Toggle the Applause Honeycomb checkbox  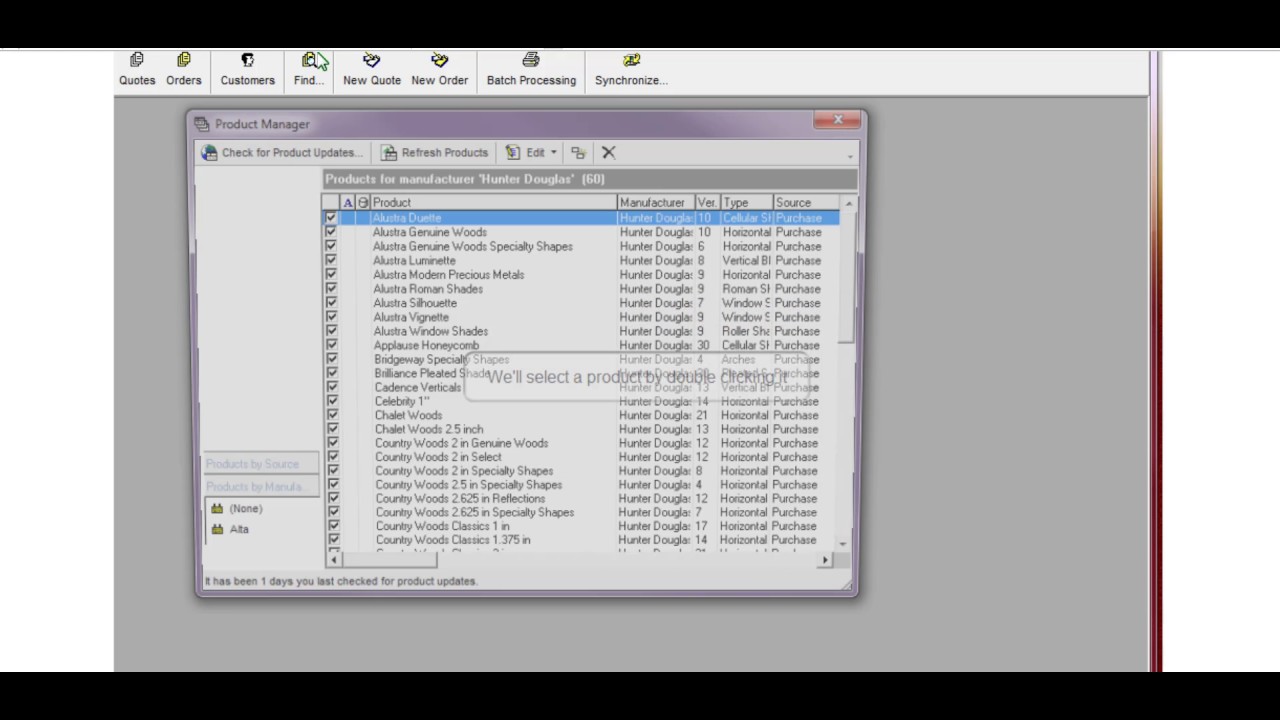[x=331, y=345]
